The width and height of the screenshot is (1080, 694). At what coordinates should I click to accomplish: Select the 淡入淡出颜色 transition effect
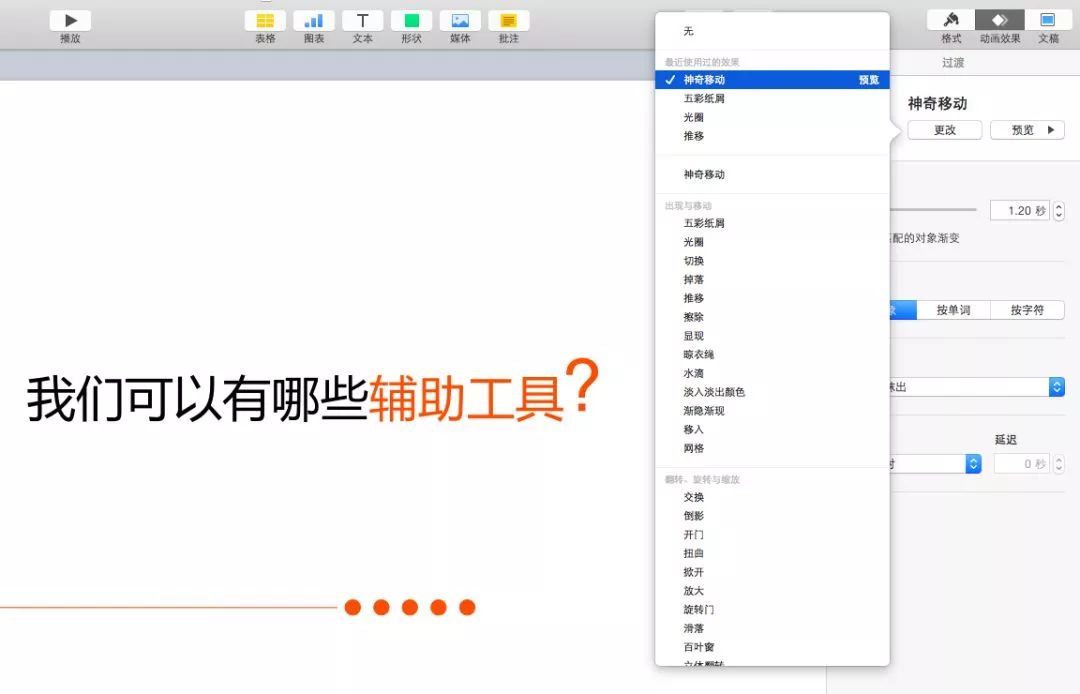click(x=714, y=392)
